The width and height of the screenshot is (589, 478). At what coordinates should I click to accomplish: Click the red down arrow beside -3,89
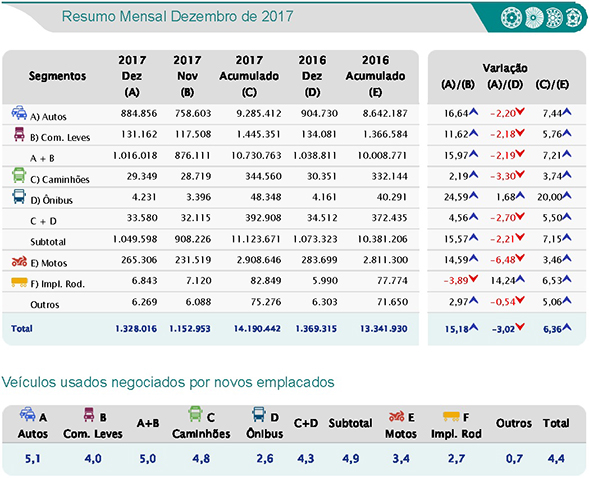point(473,278)
